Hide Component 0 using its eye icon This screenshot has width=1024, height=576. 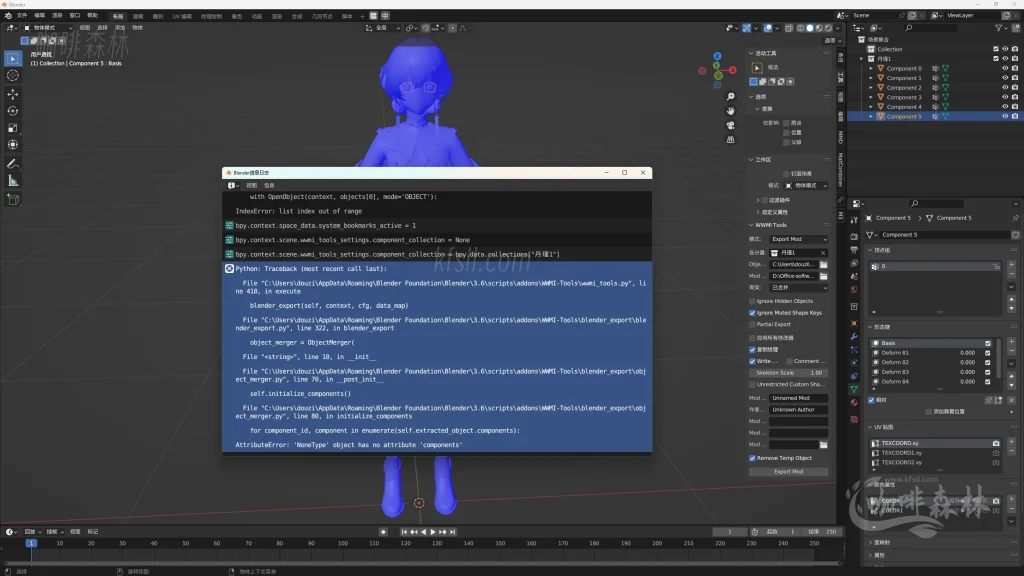click(1005, 68)
